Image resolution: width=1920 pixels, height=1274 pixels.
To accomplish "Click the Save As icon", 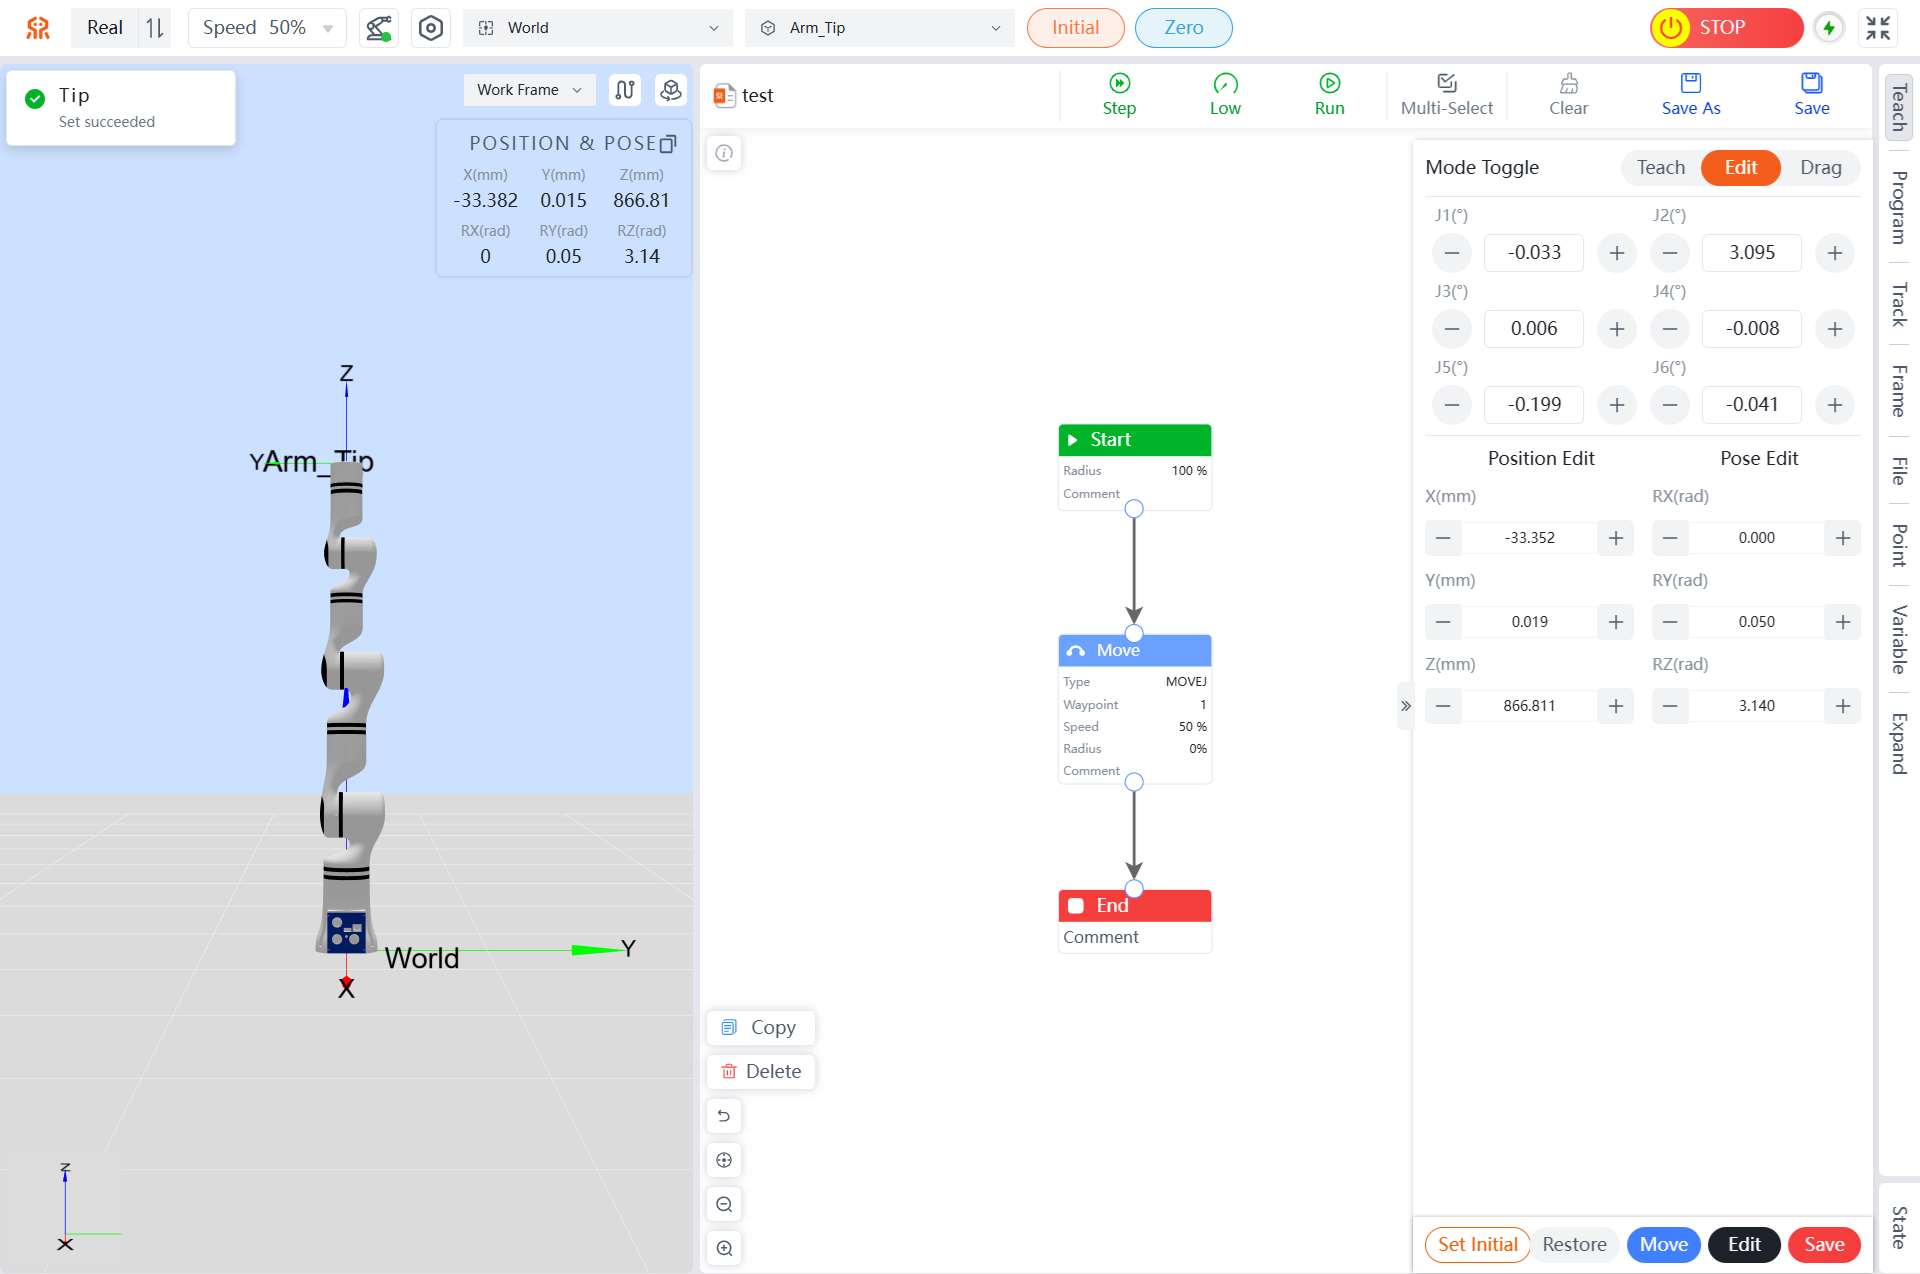I will click(x=1690, y=83).
